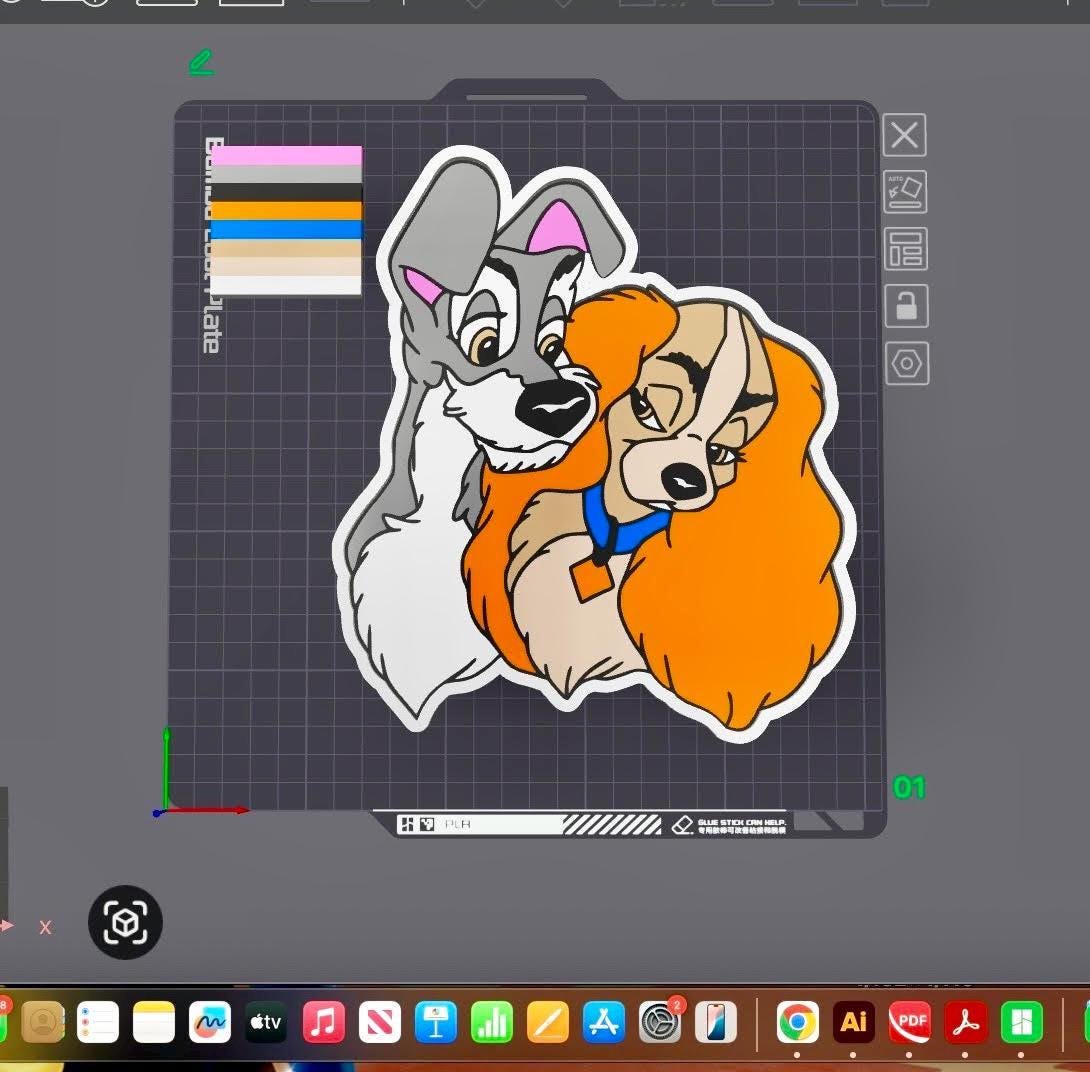Remove the plate with the X icon
The height and width of the screenshot is (1072, 1090).
(904, 135)
